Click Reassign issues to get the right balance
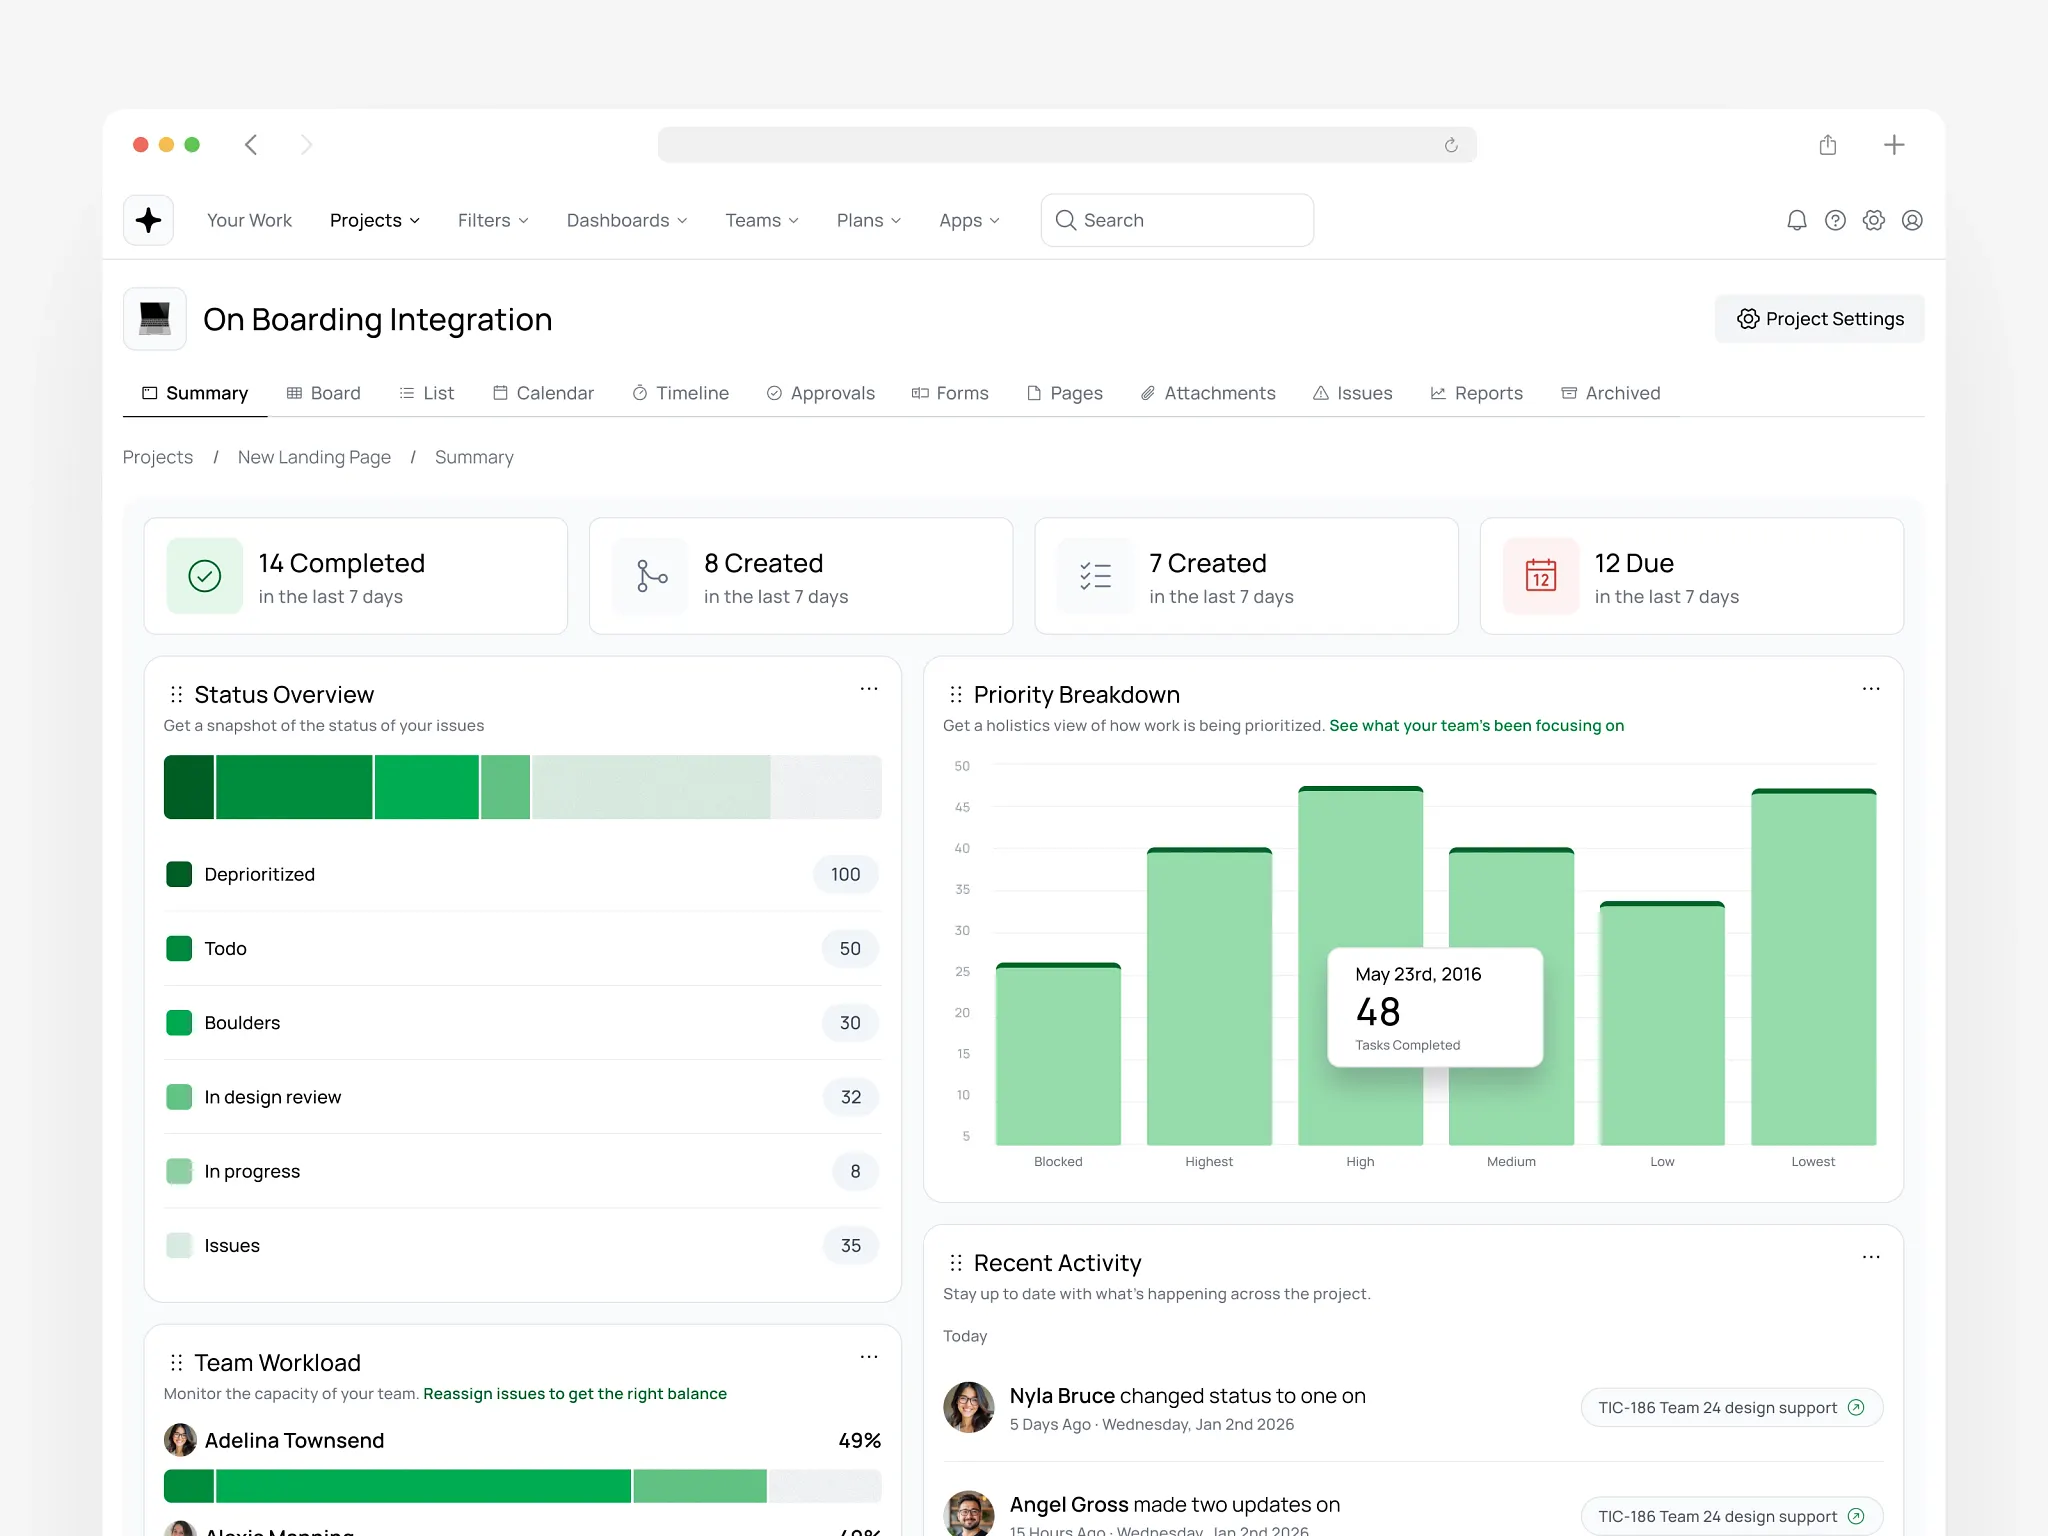 point(574,1393)
